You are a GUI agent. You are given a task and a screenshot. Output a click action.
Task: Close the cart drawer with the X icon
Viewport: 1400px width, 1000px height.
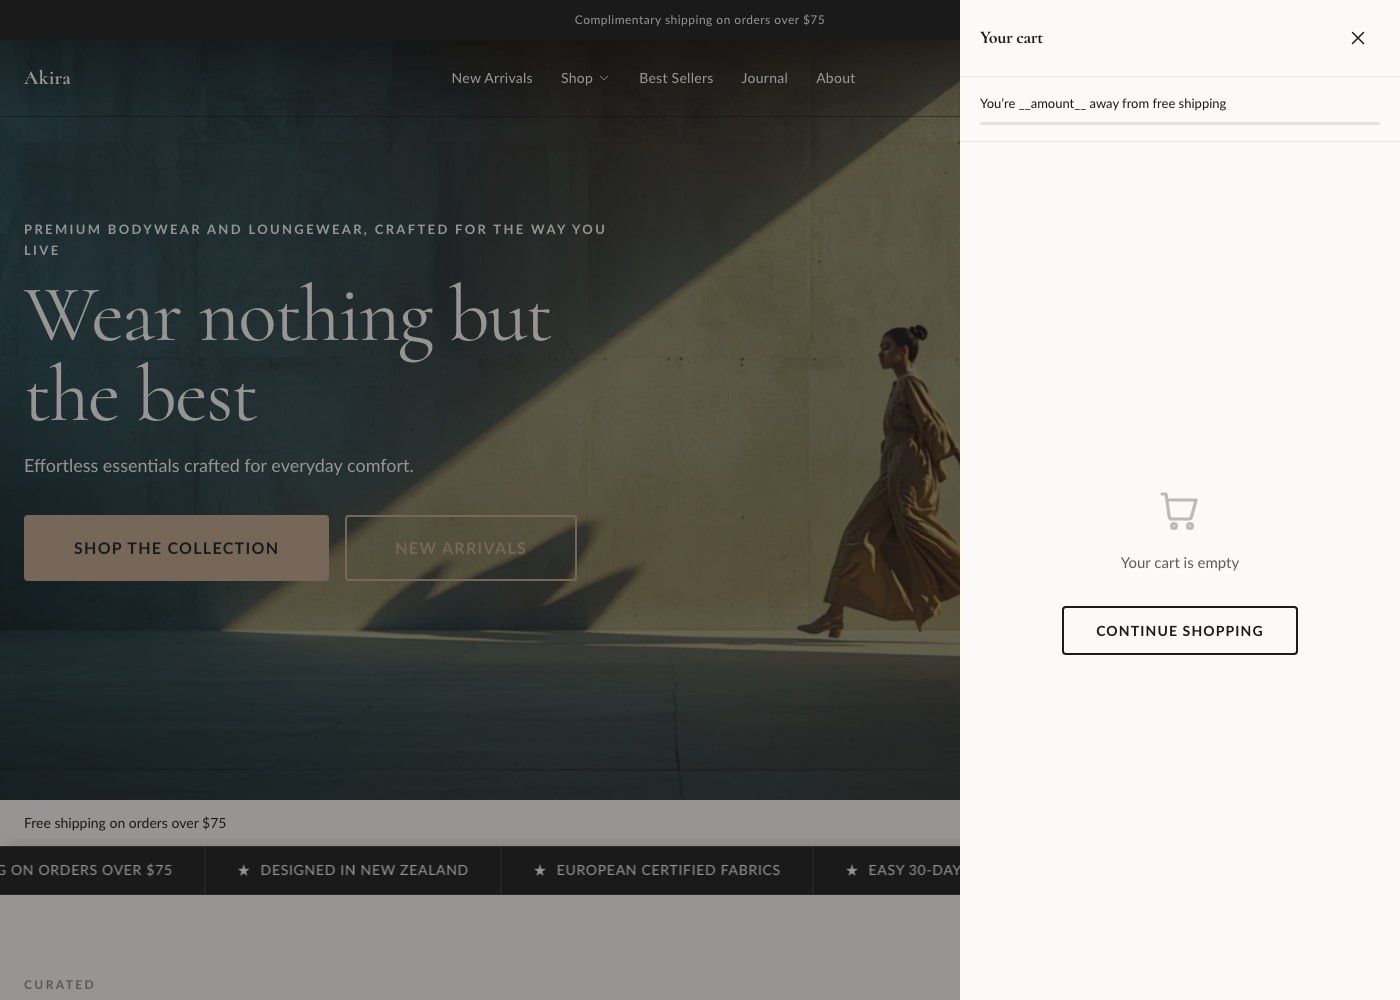[1357, 38]
